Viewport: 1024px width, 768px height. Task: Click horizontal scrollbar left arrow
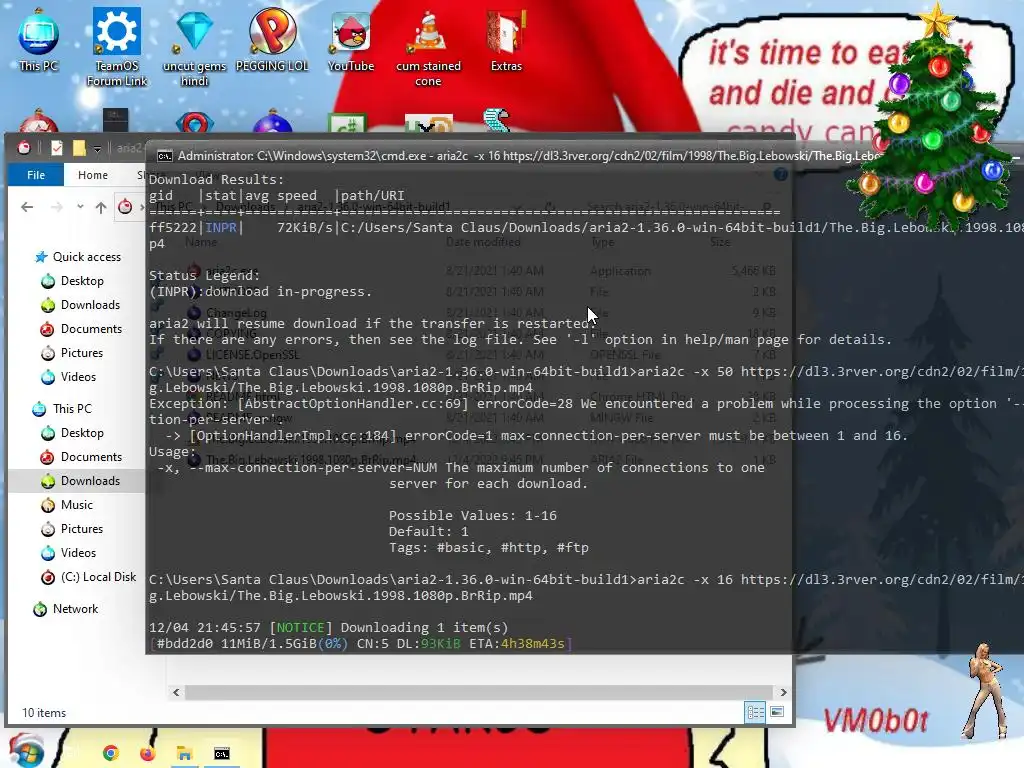click(176, 692)
